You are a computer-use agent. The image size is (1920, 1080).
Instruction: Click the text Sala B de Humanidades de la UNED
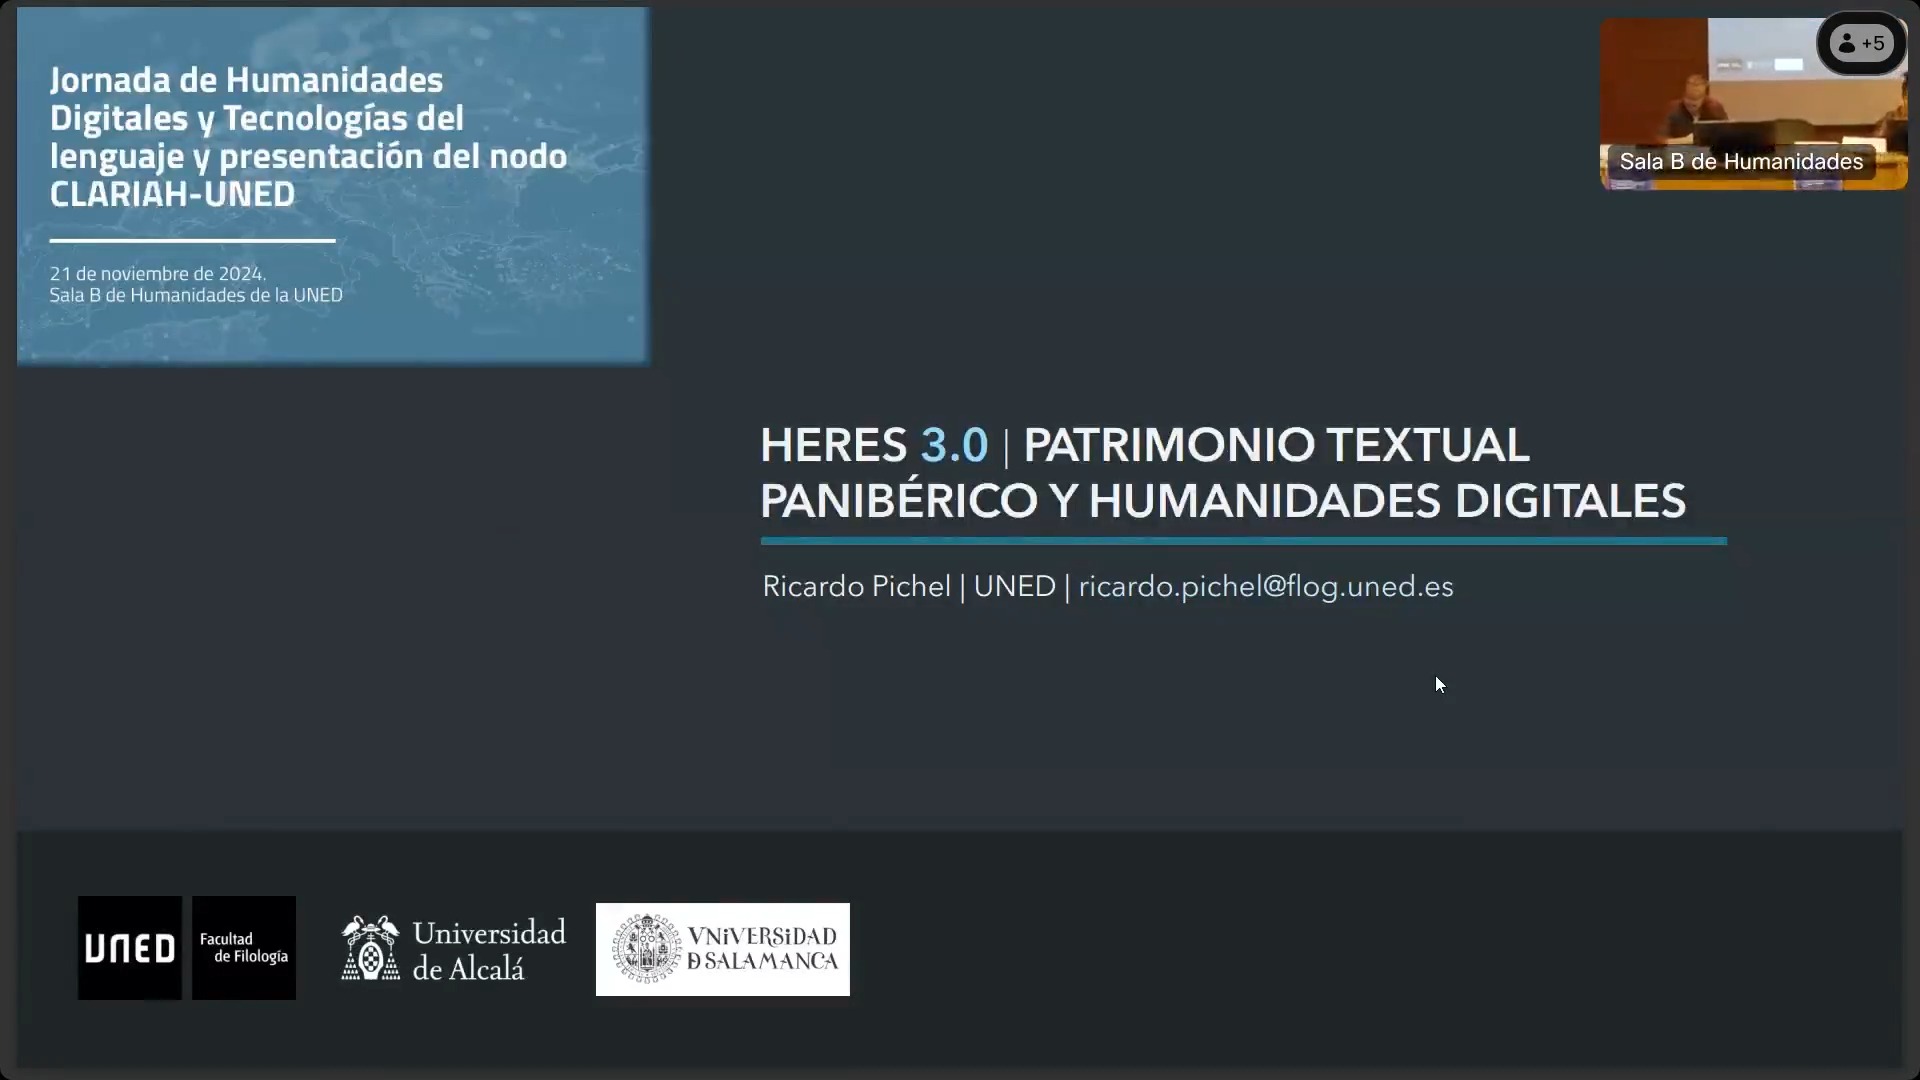point(196,296)
